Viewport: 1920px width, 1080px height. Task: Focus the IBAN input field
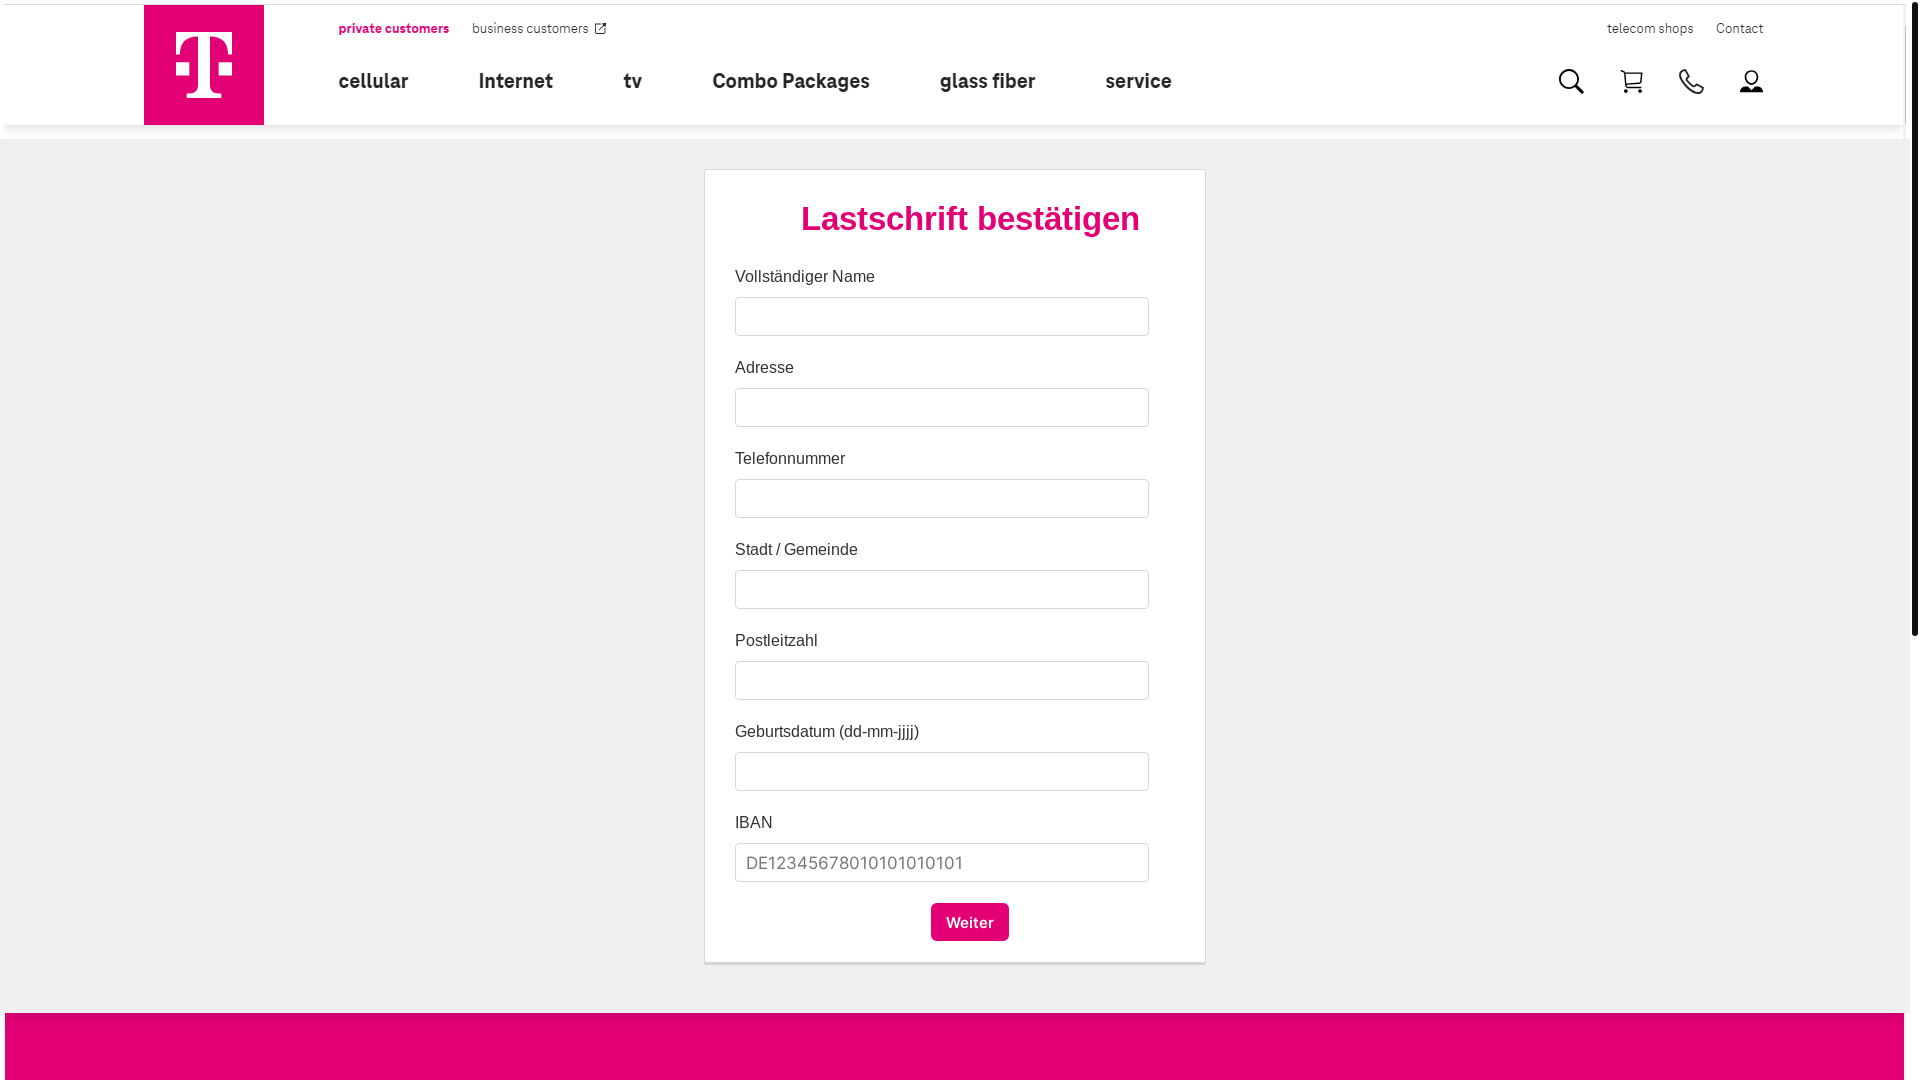click(942, 862)
